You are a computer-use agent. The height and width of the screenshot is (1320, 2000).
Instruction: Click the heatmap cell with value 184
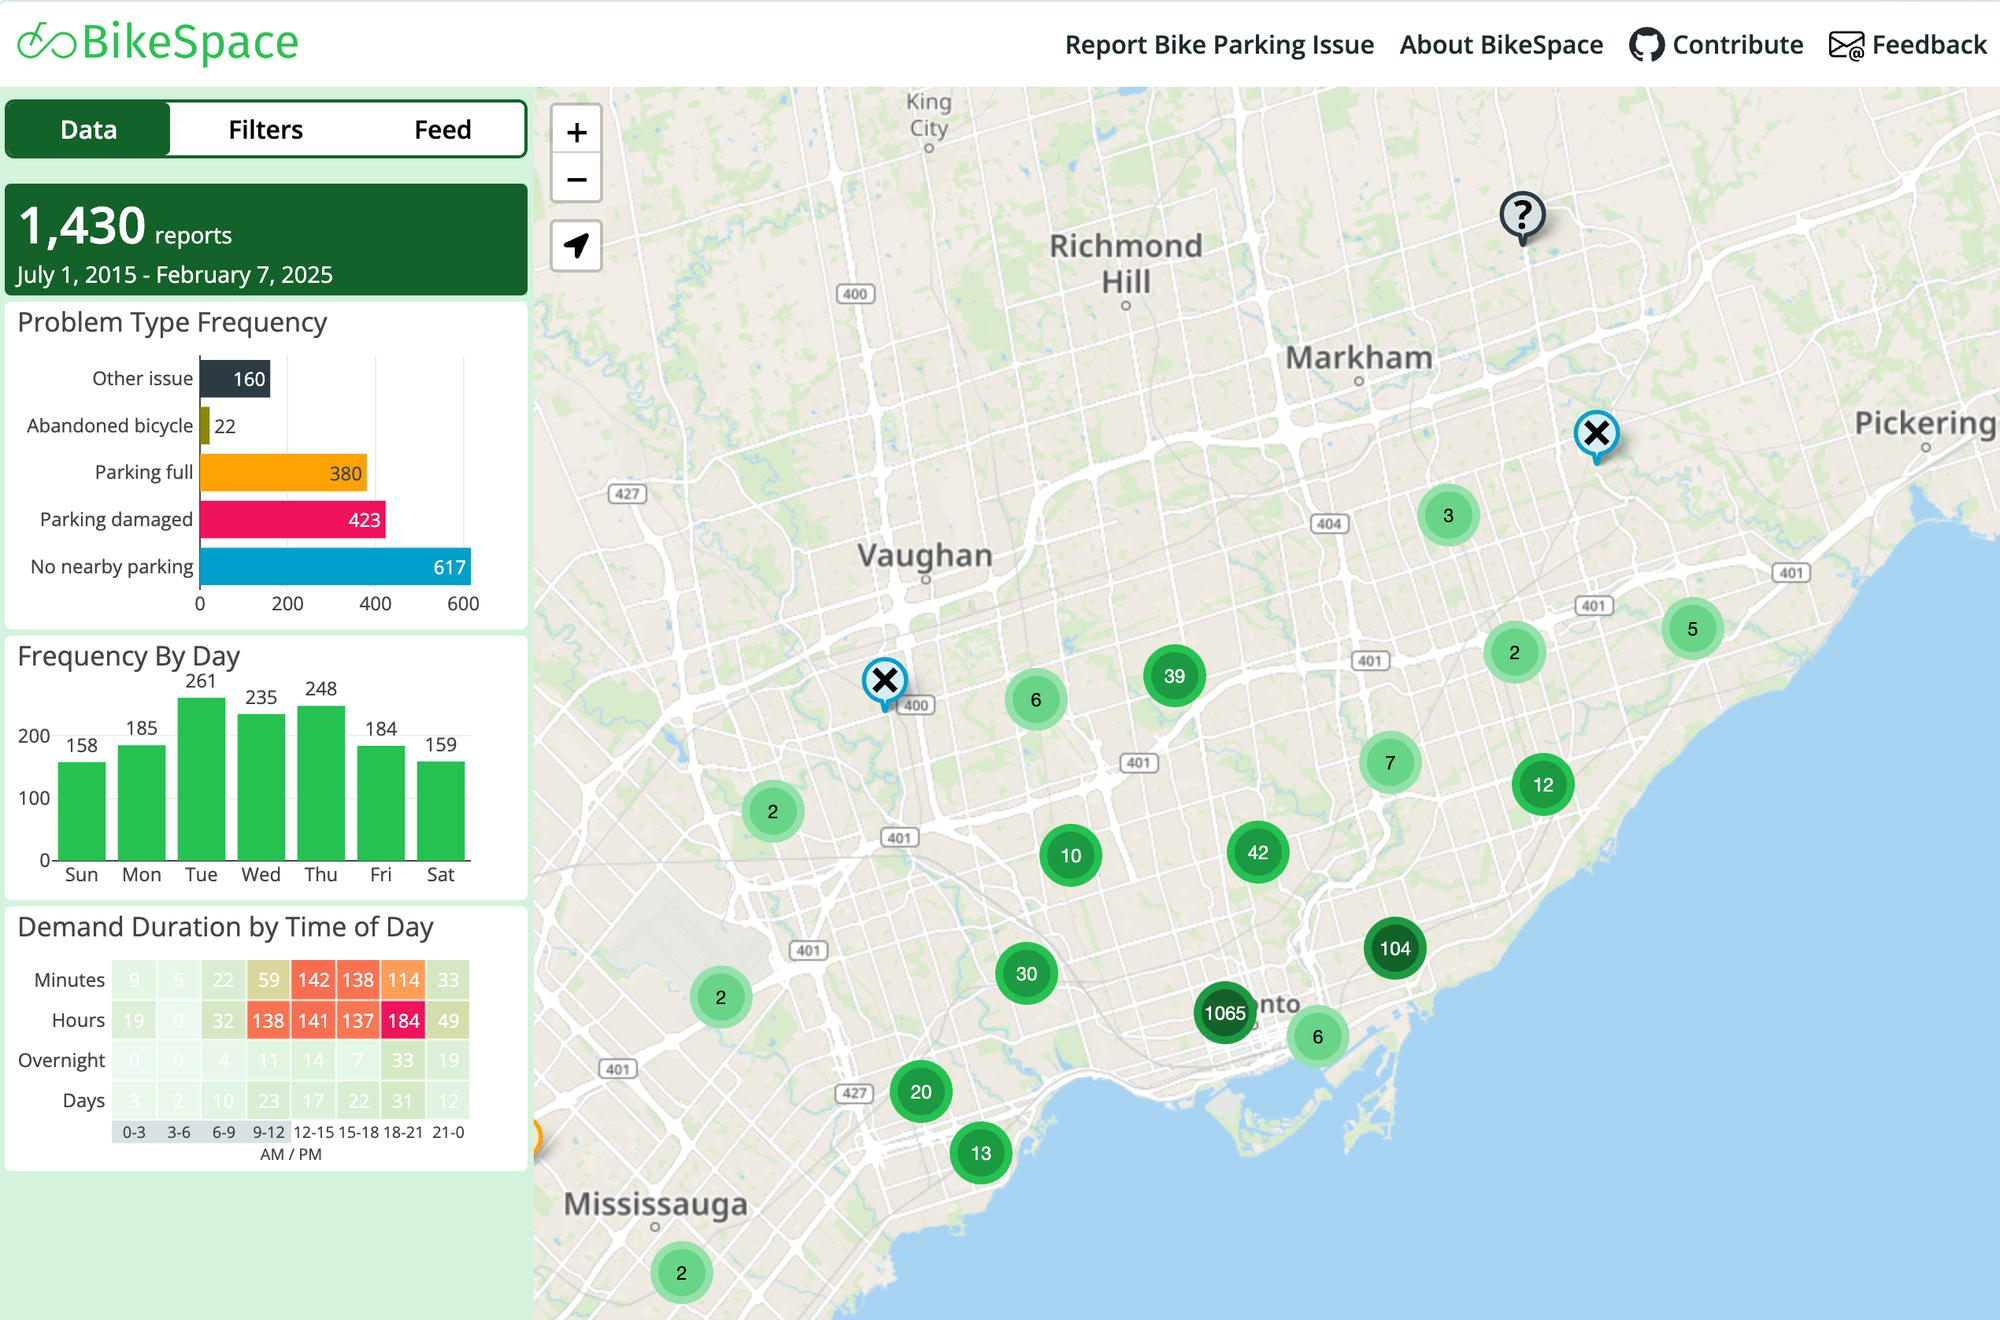point(403,1020)
